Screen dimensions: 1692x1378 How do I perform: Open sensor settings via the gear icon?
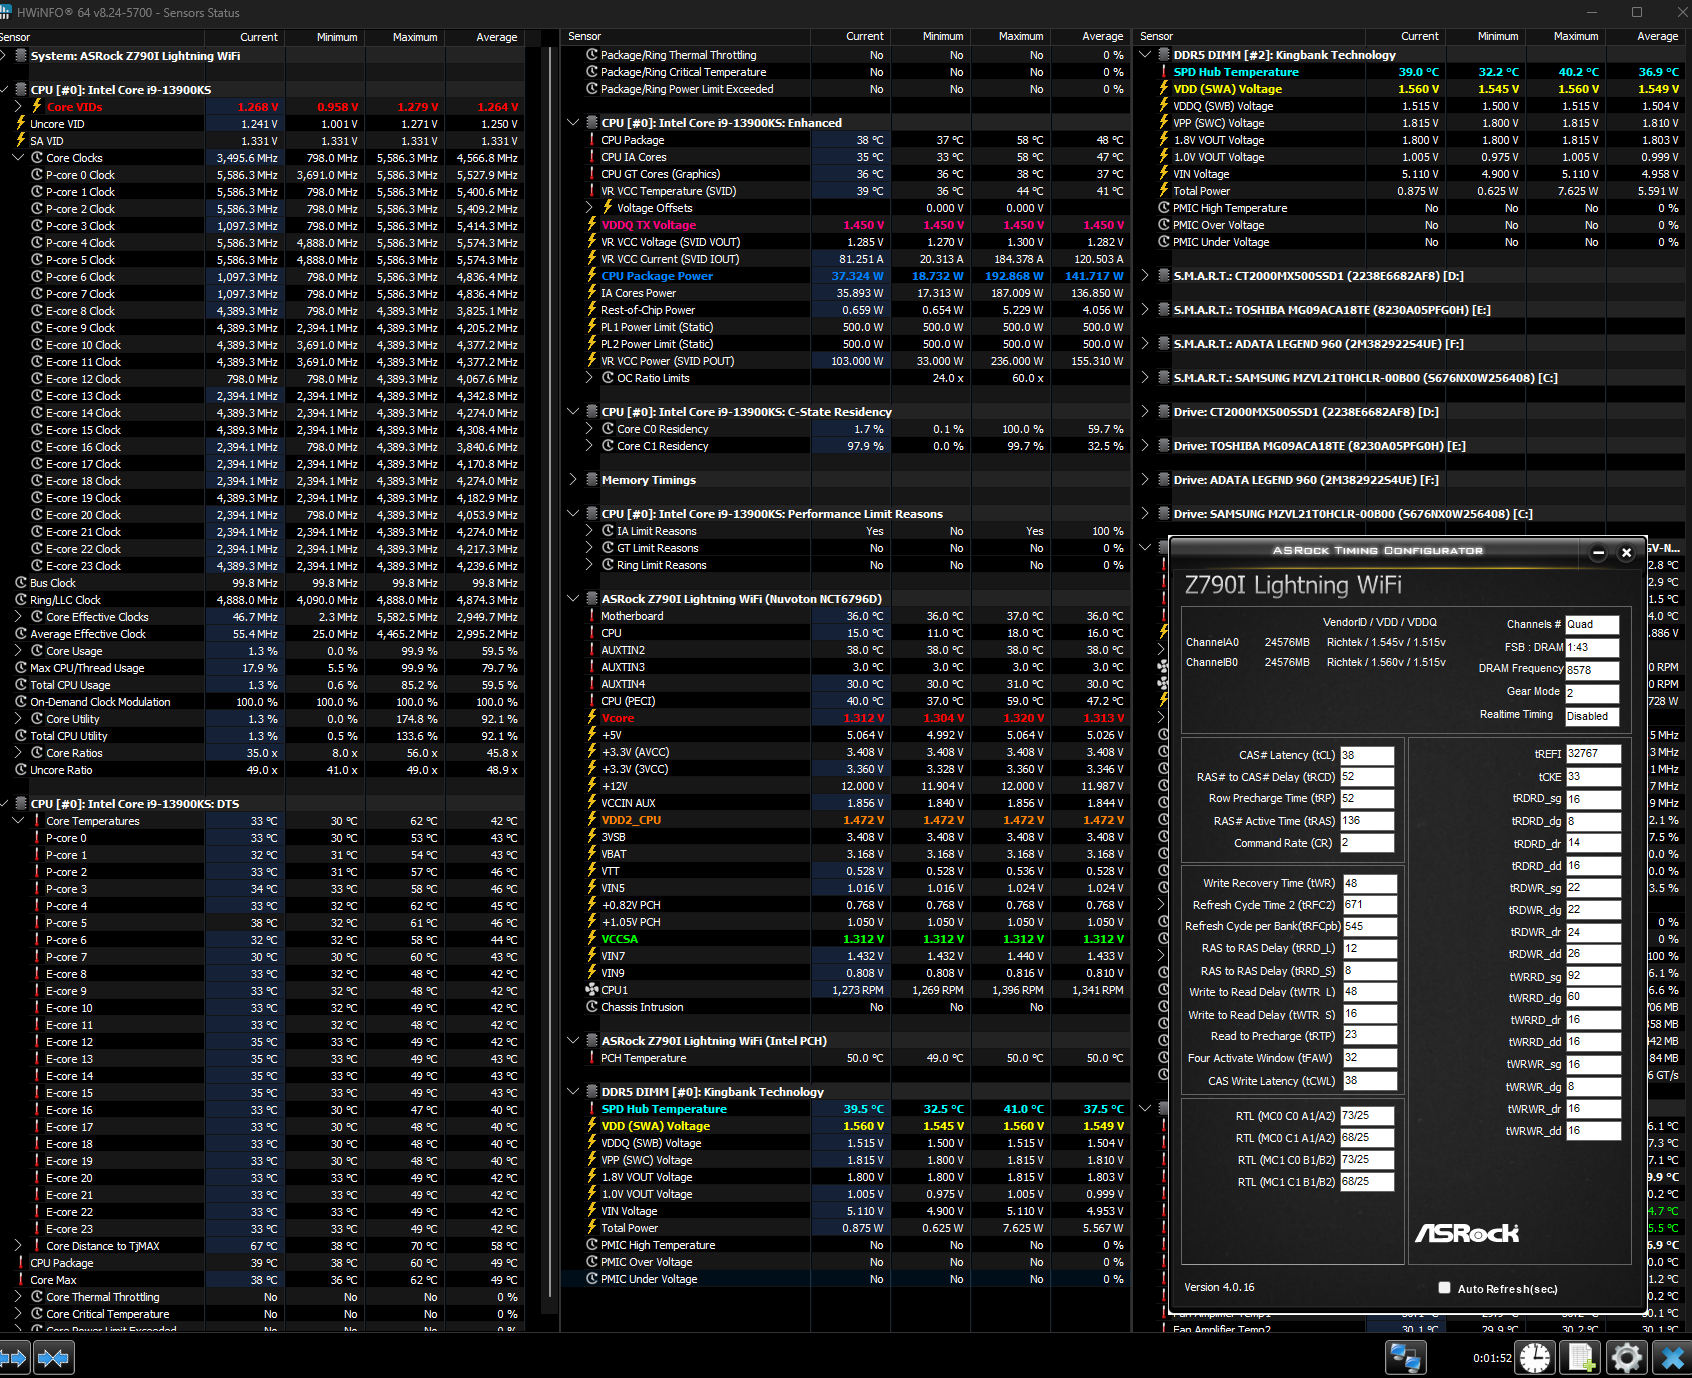pos(1627,1358)
